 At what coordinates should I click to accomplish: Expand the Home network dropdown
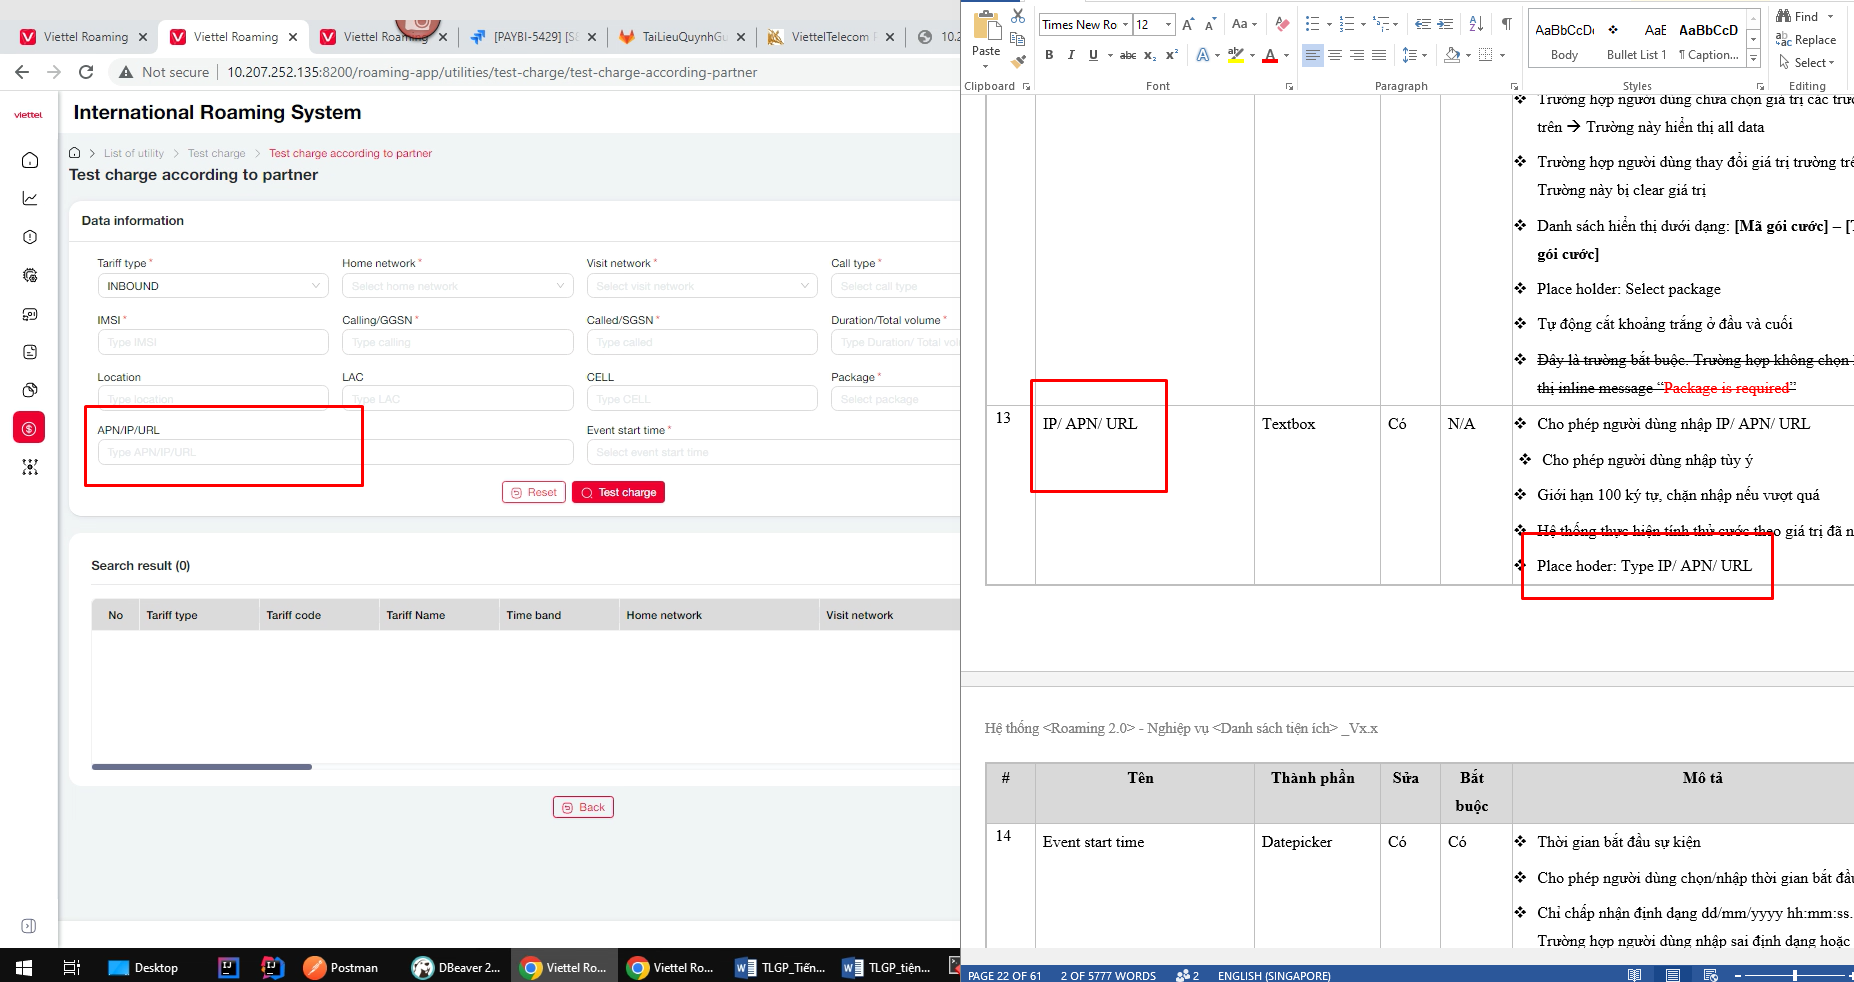pos(457,286)
